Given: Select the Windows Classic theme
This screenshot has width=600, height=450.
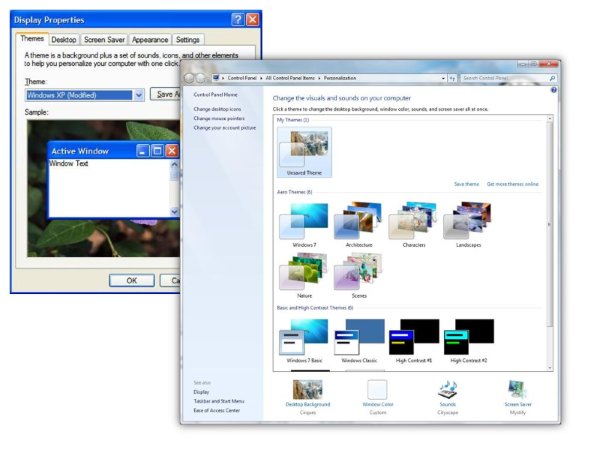Looking at the screenshot, I should (359, 337).
